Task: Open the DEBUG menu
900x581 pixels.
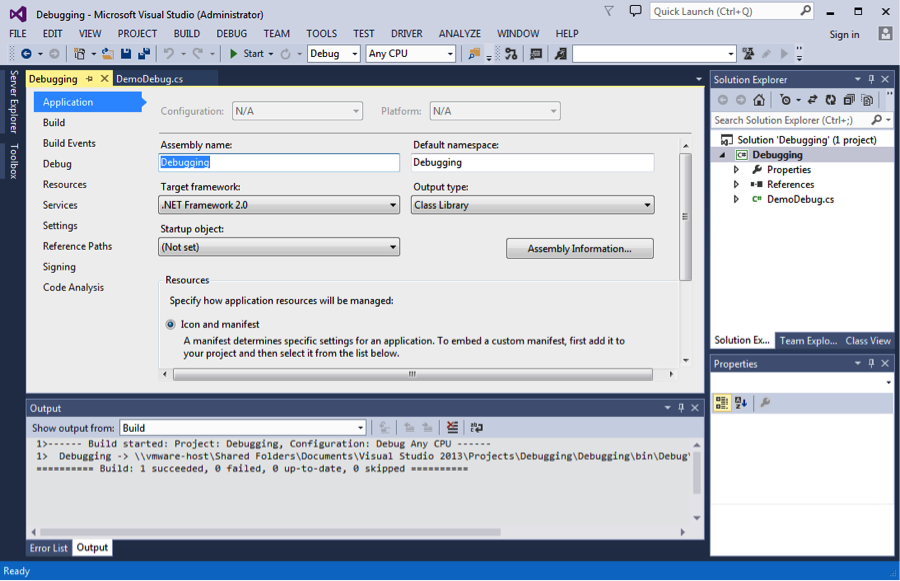Action: (x=231, y=33)
